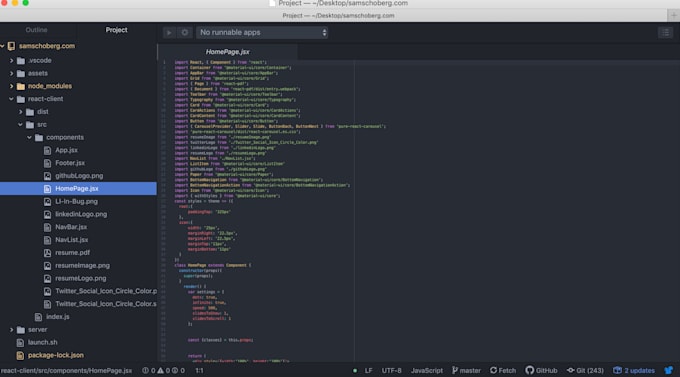Change the JavaScript grammar selector
This screenshot has width=680, height=377.
tap(427, 370)
